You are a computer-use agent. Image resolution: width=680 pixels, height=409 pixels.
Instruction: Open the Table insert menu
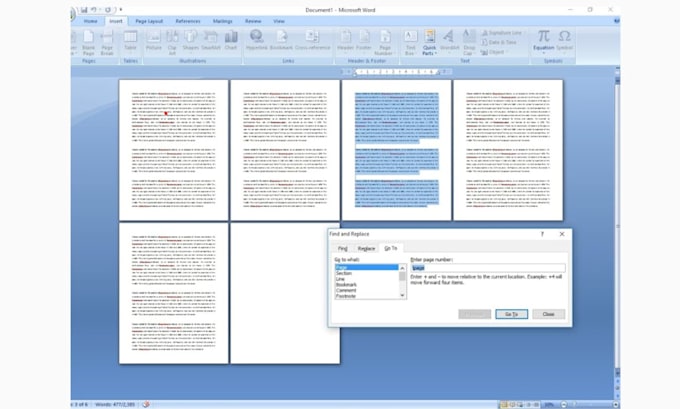pyautogui.click(x=130, y=42)
